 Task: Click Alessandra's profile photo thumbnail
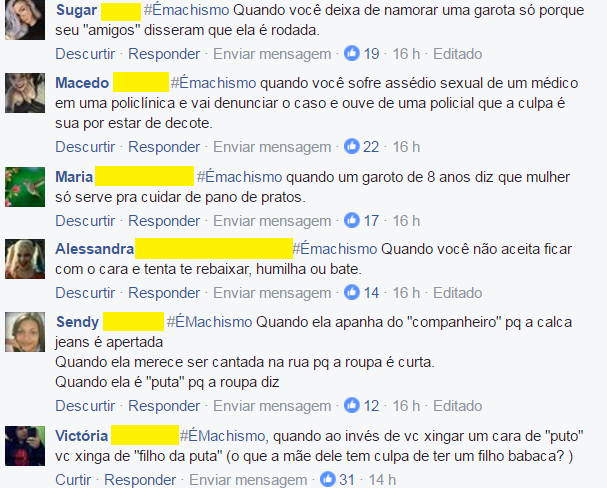click(25, 259)
